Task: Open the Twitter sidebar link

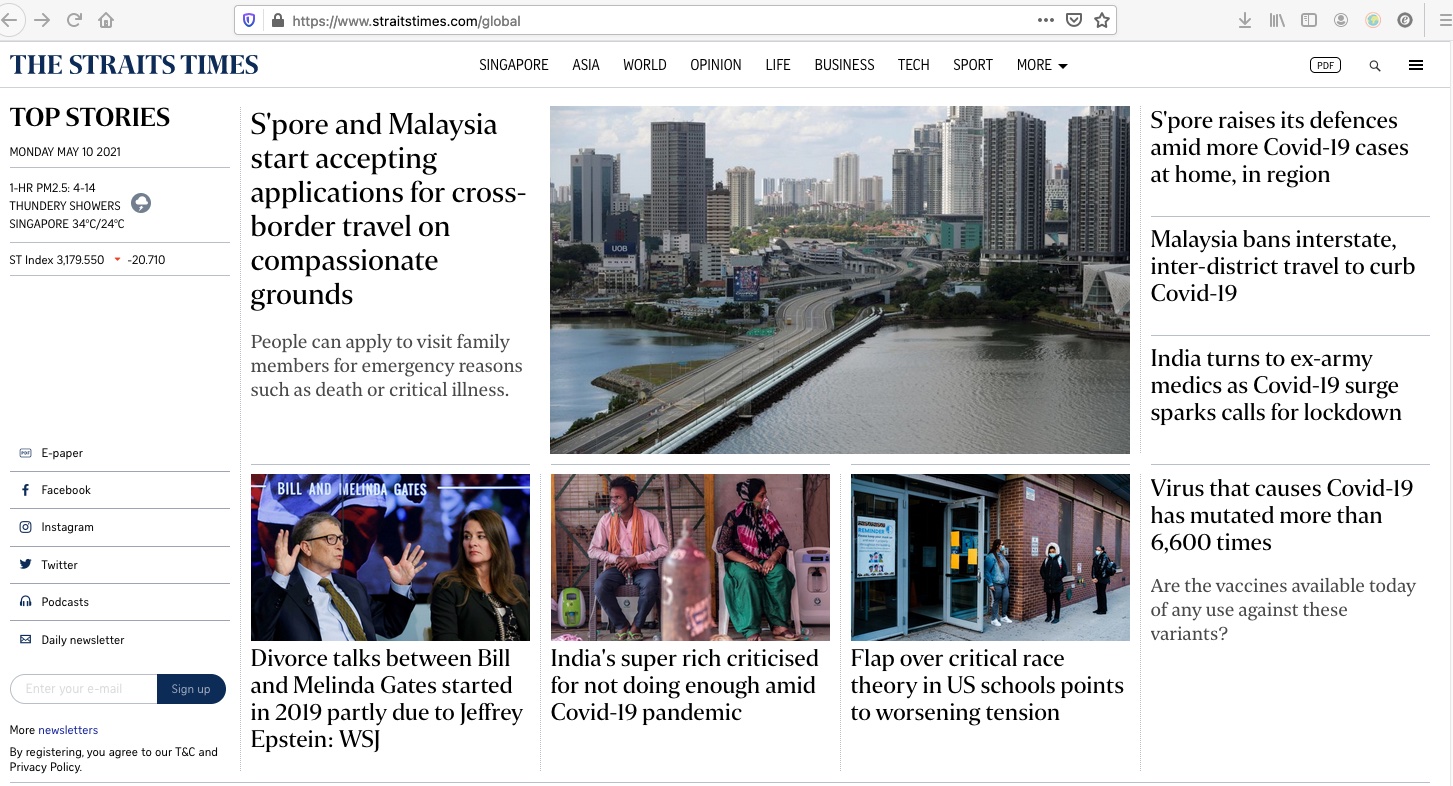Action: tap(59, 565)
